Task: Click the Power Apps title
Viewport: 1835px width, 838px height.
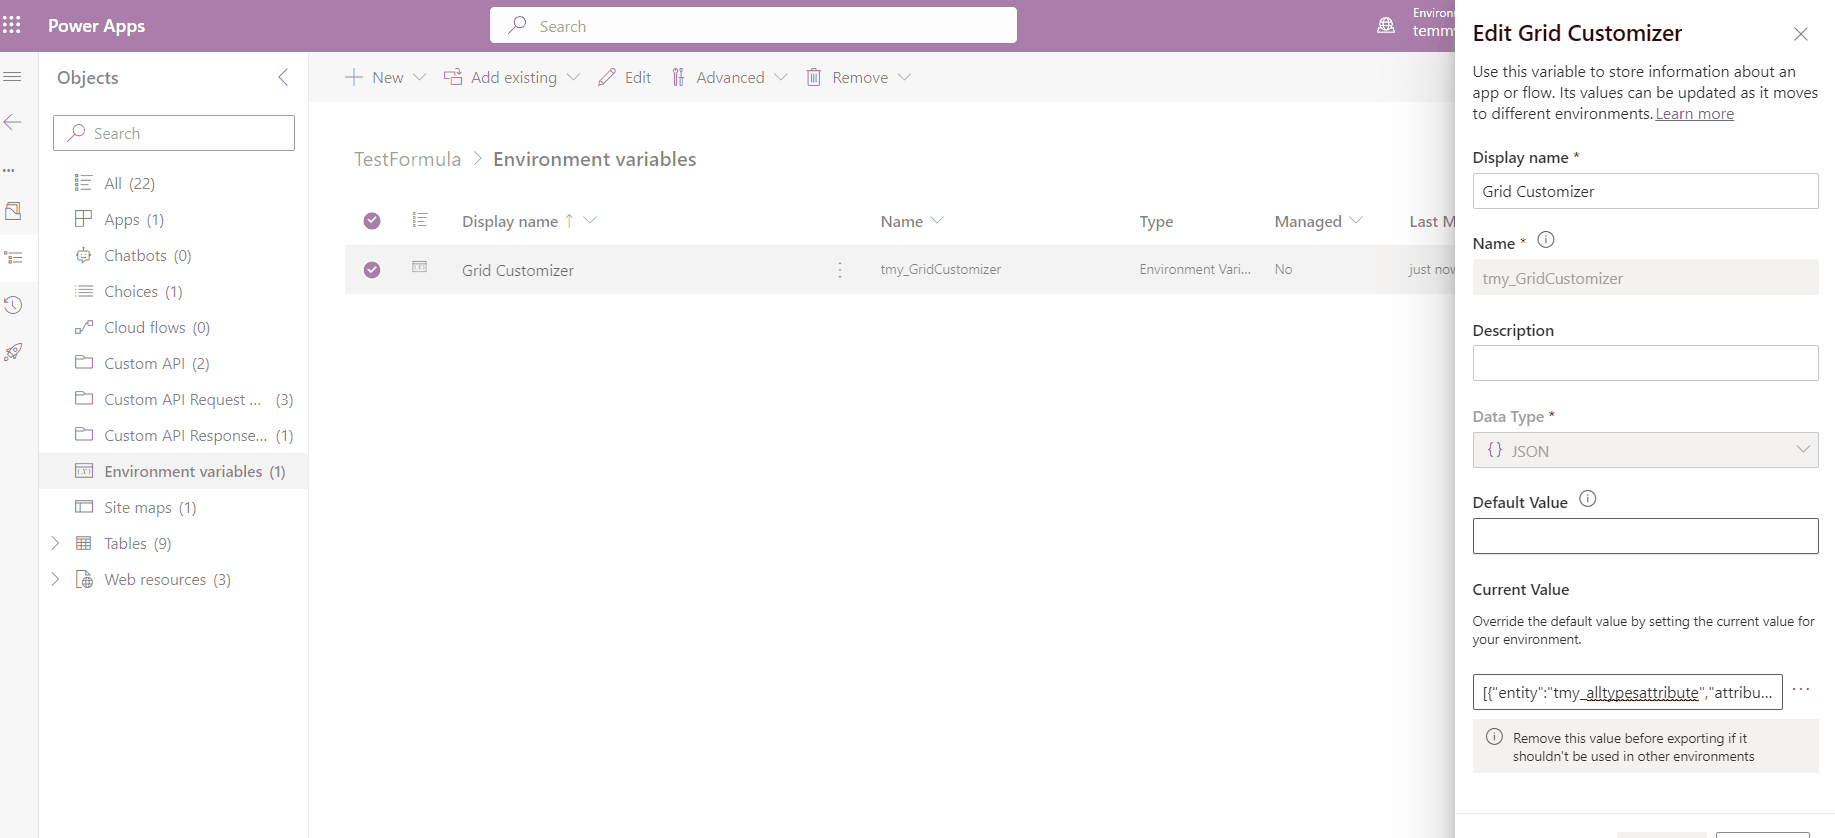Action: [x=96, y=26]
